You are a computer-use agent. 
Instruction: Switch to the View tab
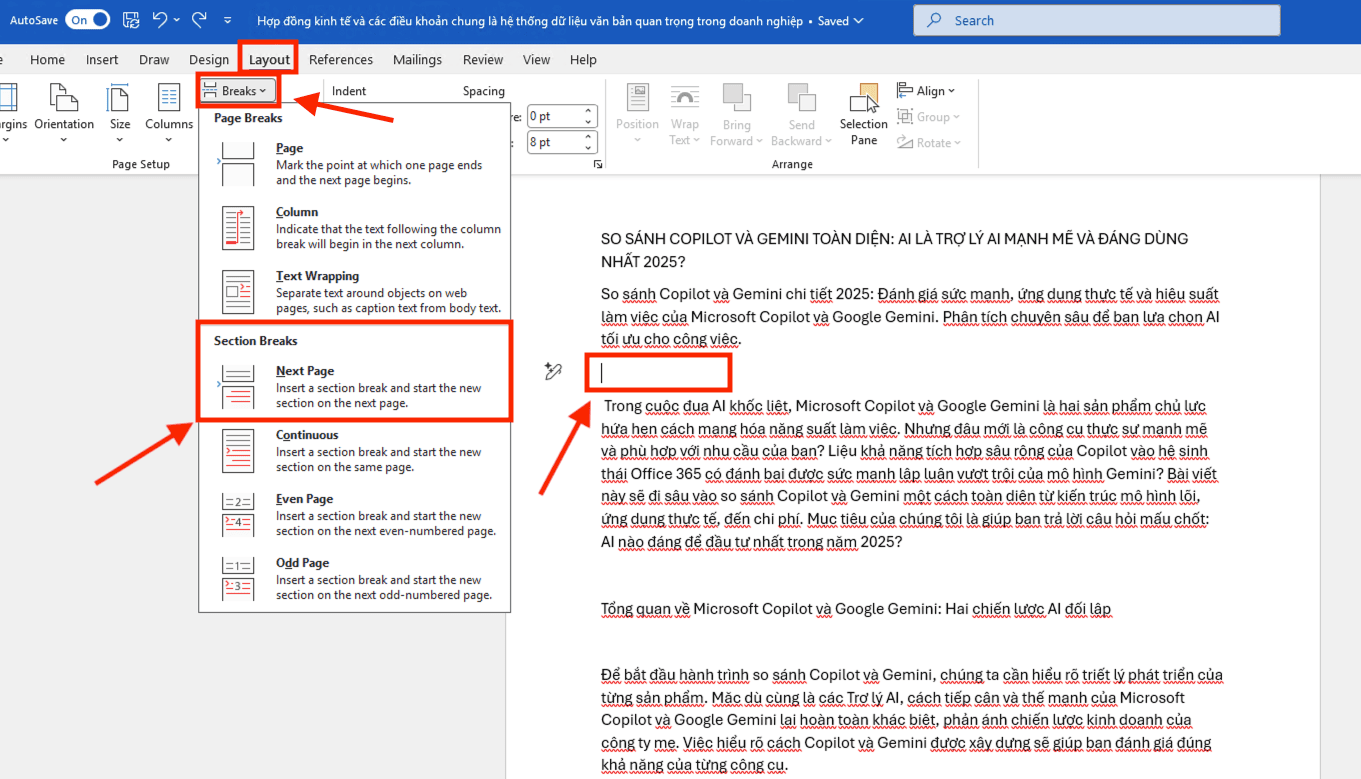click(x=536, y=59)
